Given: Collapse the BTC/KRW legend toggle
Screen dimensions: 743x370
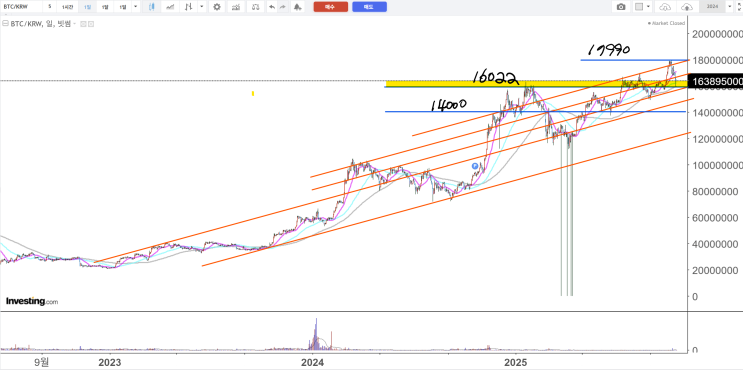Looking at the screenshot, I should coord(6,24).
